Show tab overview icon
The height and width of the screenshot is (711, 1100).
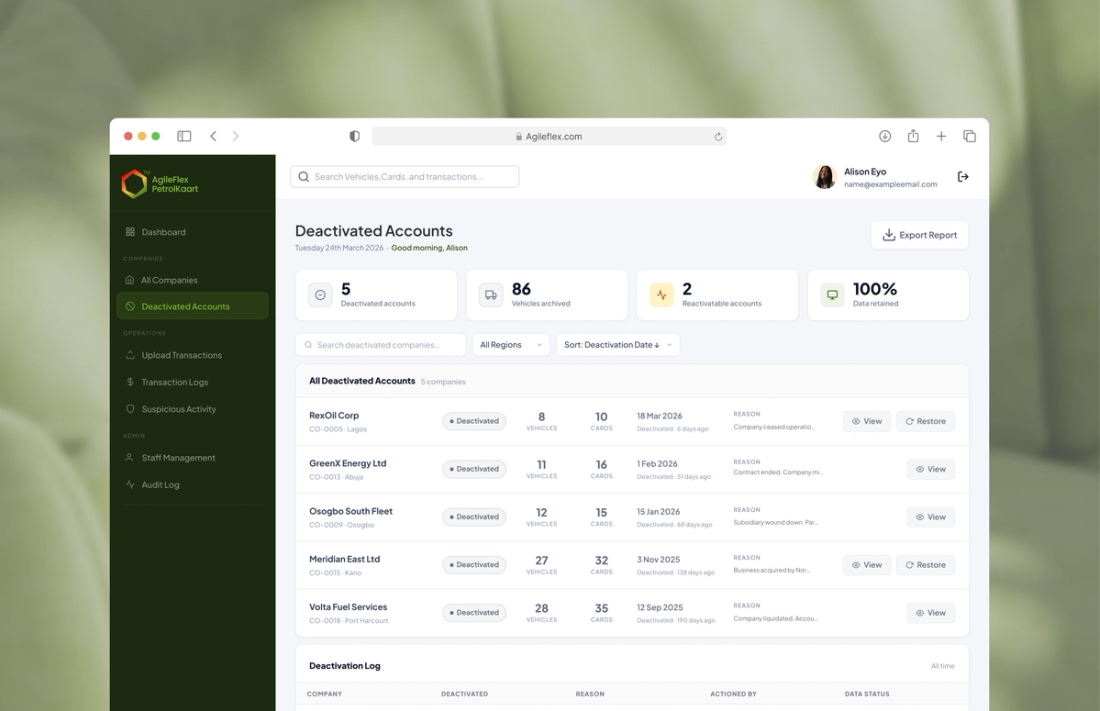point(969,136)
